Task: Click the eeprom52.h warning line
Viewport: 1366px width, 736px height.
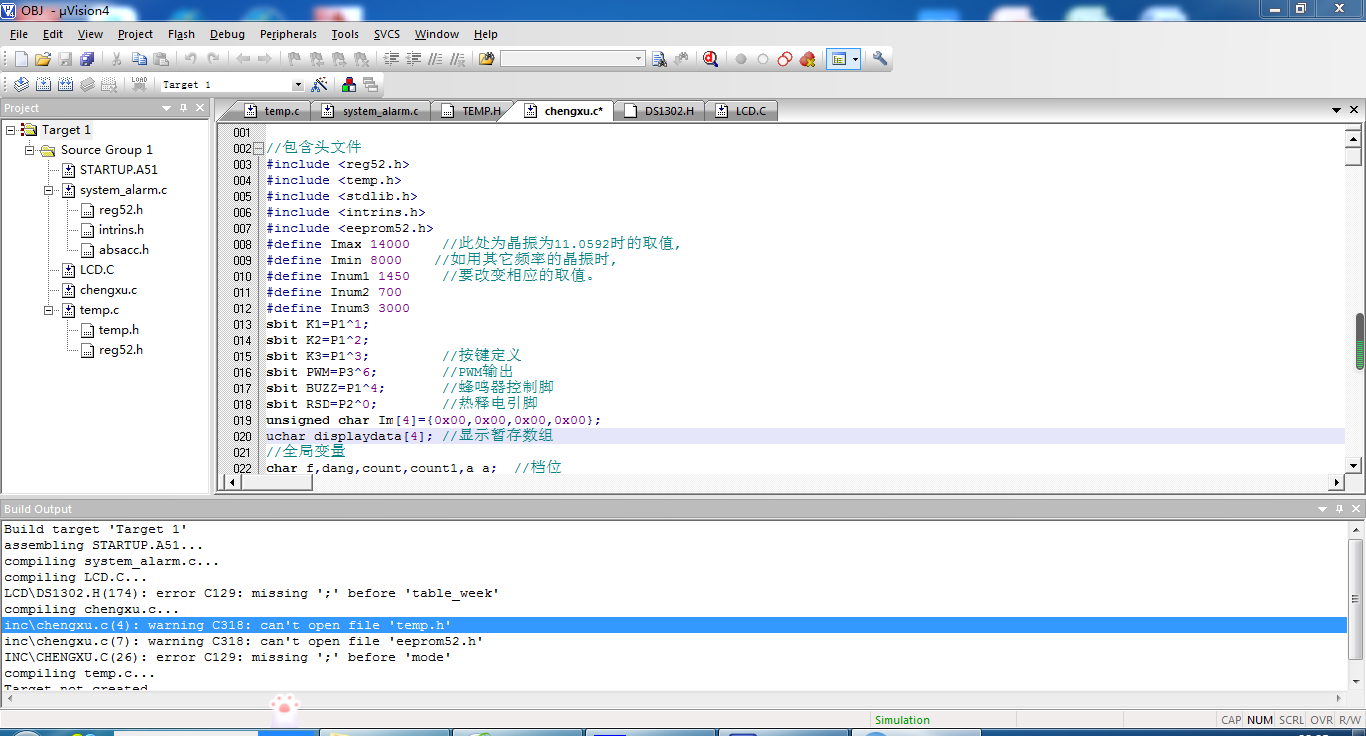Action: coord(675,641)
